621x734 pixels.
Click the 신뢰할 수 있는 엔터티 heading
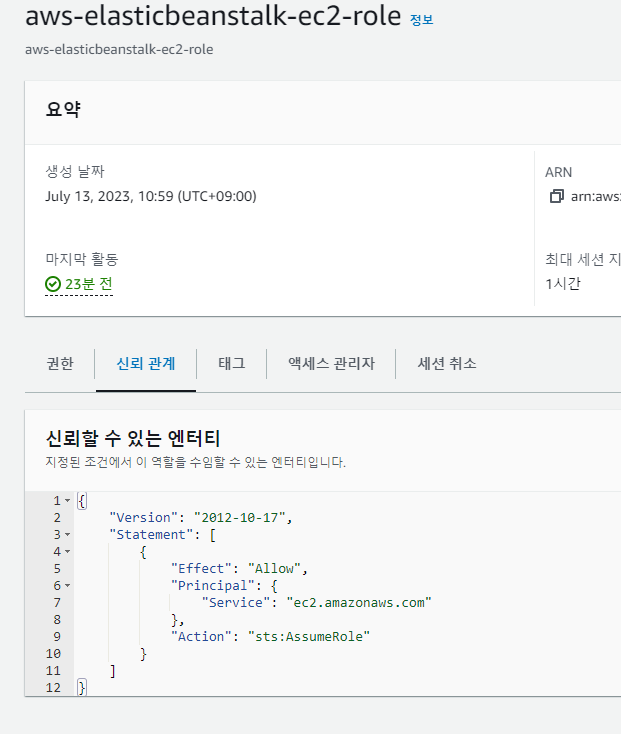[x=133, y=439]
